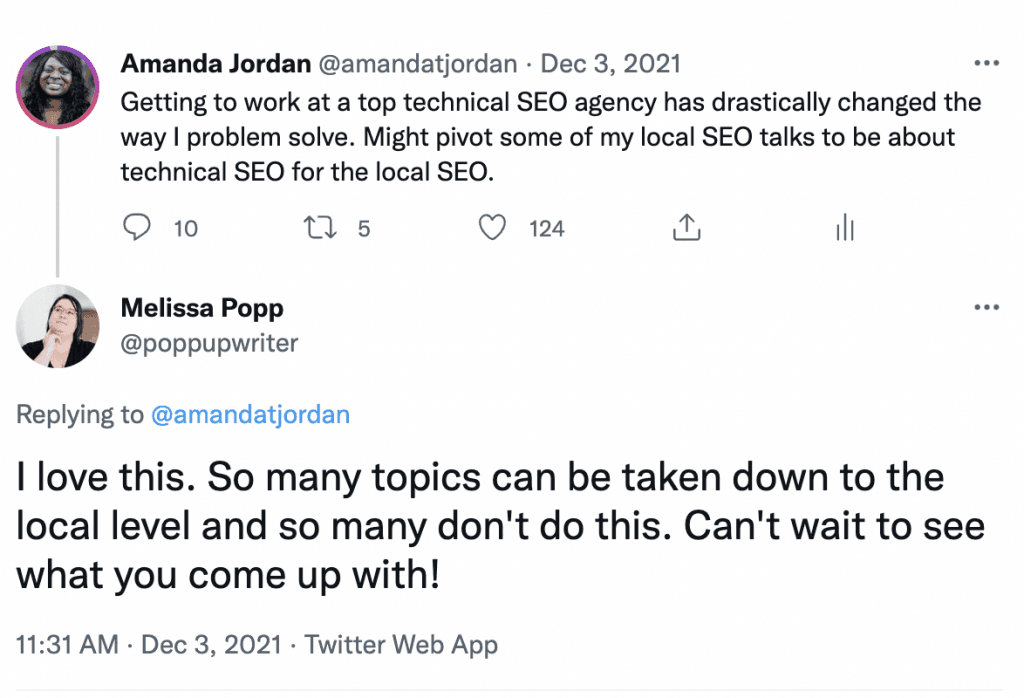Click Melissa Popp's profile avatar

[58, 326]
